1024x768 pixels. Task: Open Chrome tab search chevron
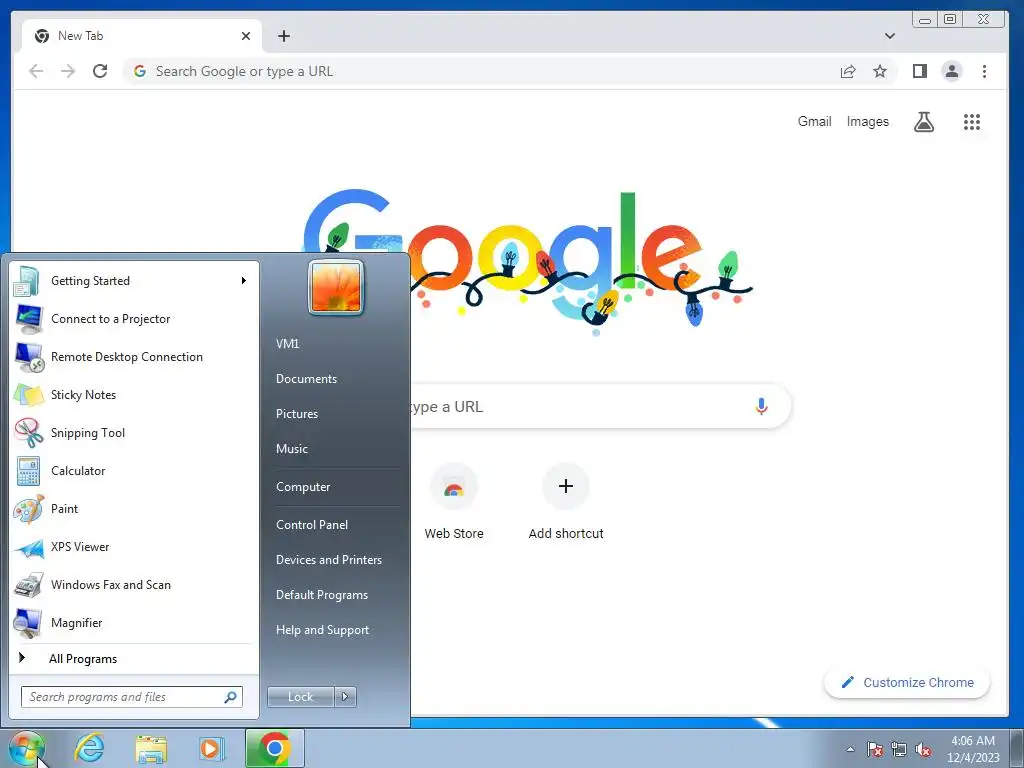[x=889, y=36]
